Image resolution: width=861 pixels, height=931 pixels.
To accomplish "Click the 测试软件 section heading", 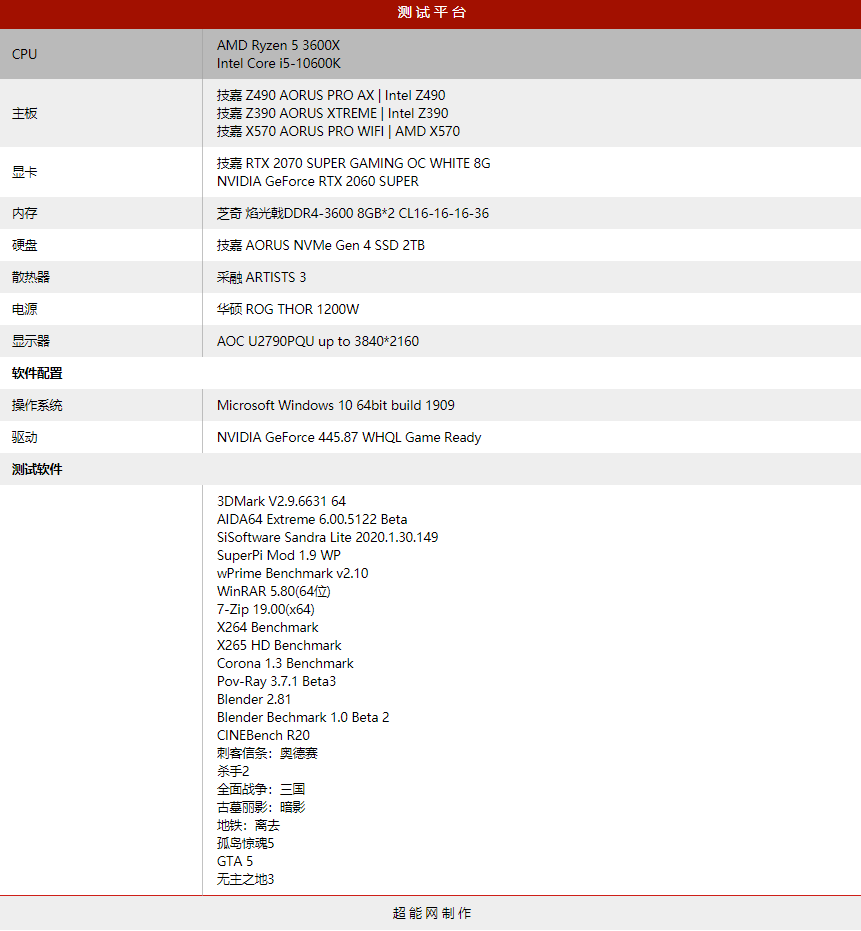I will (37, 469).
